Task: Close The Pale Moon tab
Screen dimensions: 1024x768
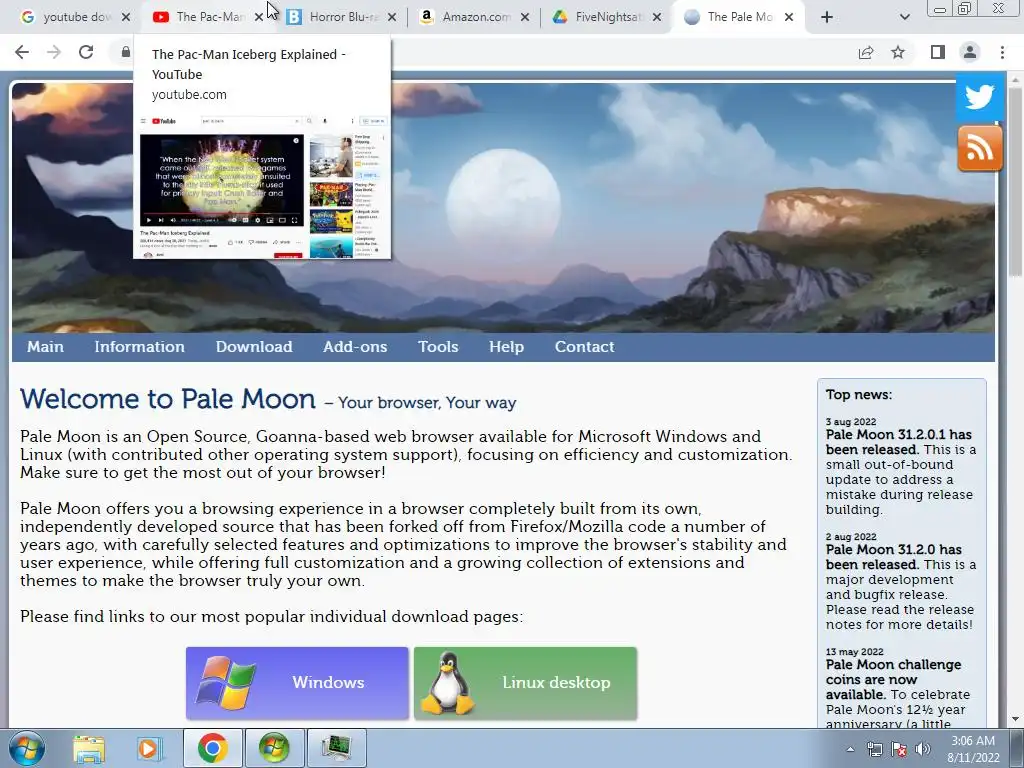Action: tap(789, 17)
